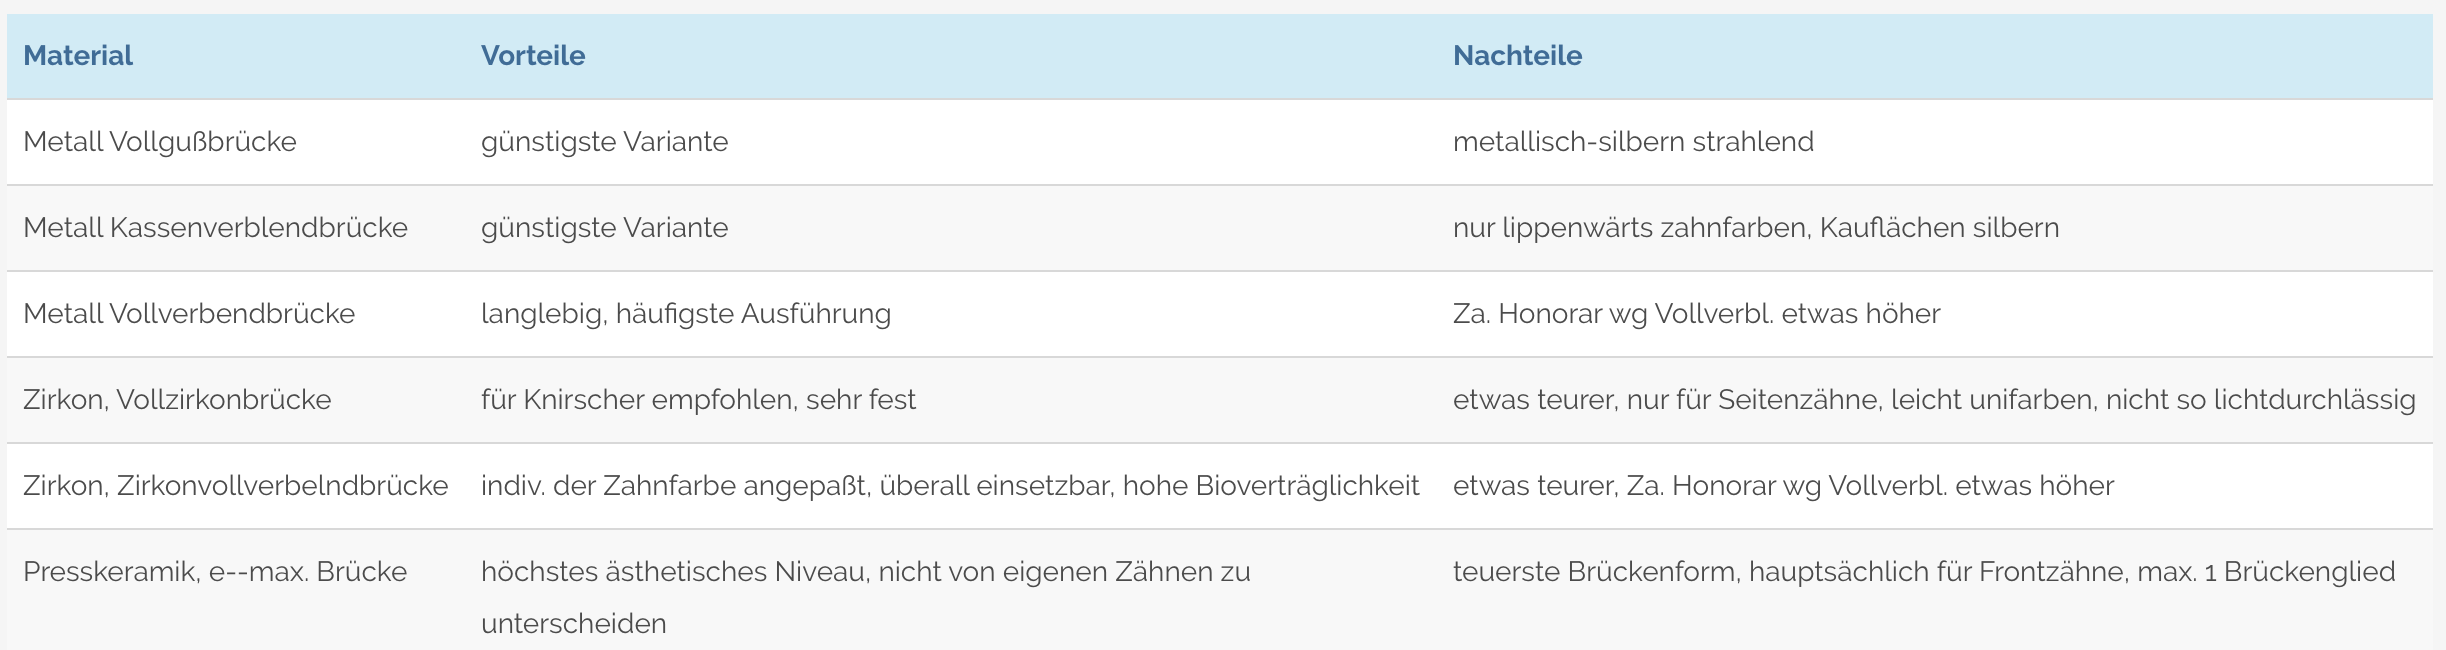2446x650 pixels.
Task: Click the Nachteile column header
Action: click(1517, 56)
